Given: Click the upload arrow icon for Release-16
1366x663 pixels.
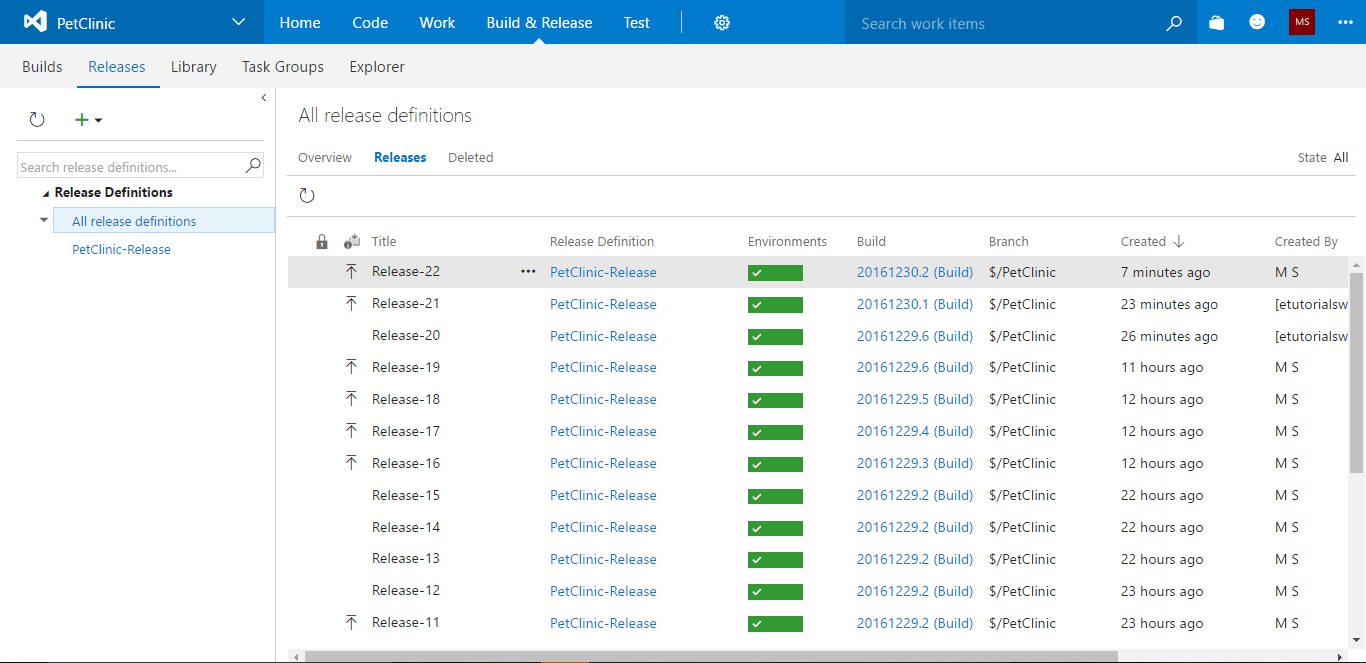Looking at the screenshot, I should click(x=351, y=463).
